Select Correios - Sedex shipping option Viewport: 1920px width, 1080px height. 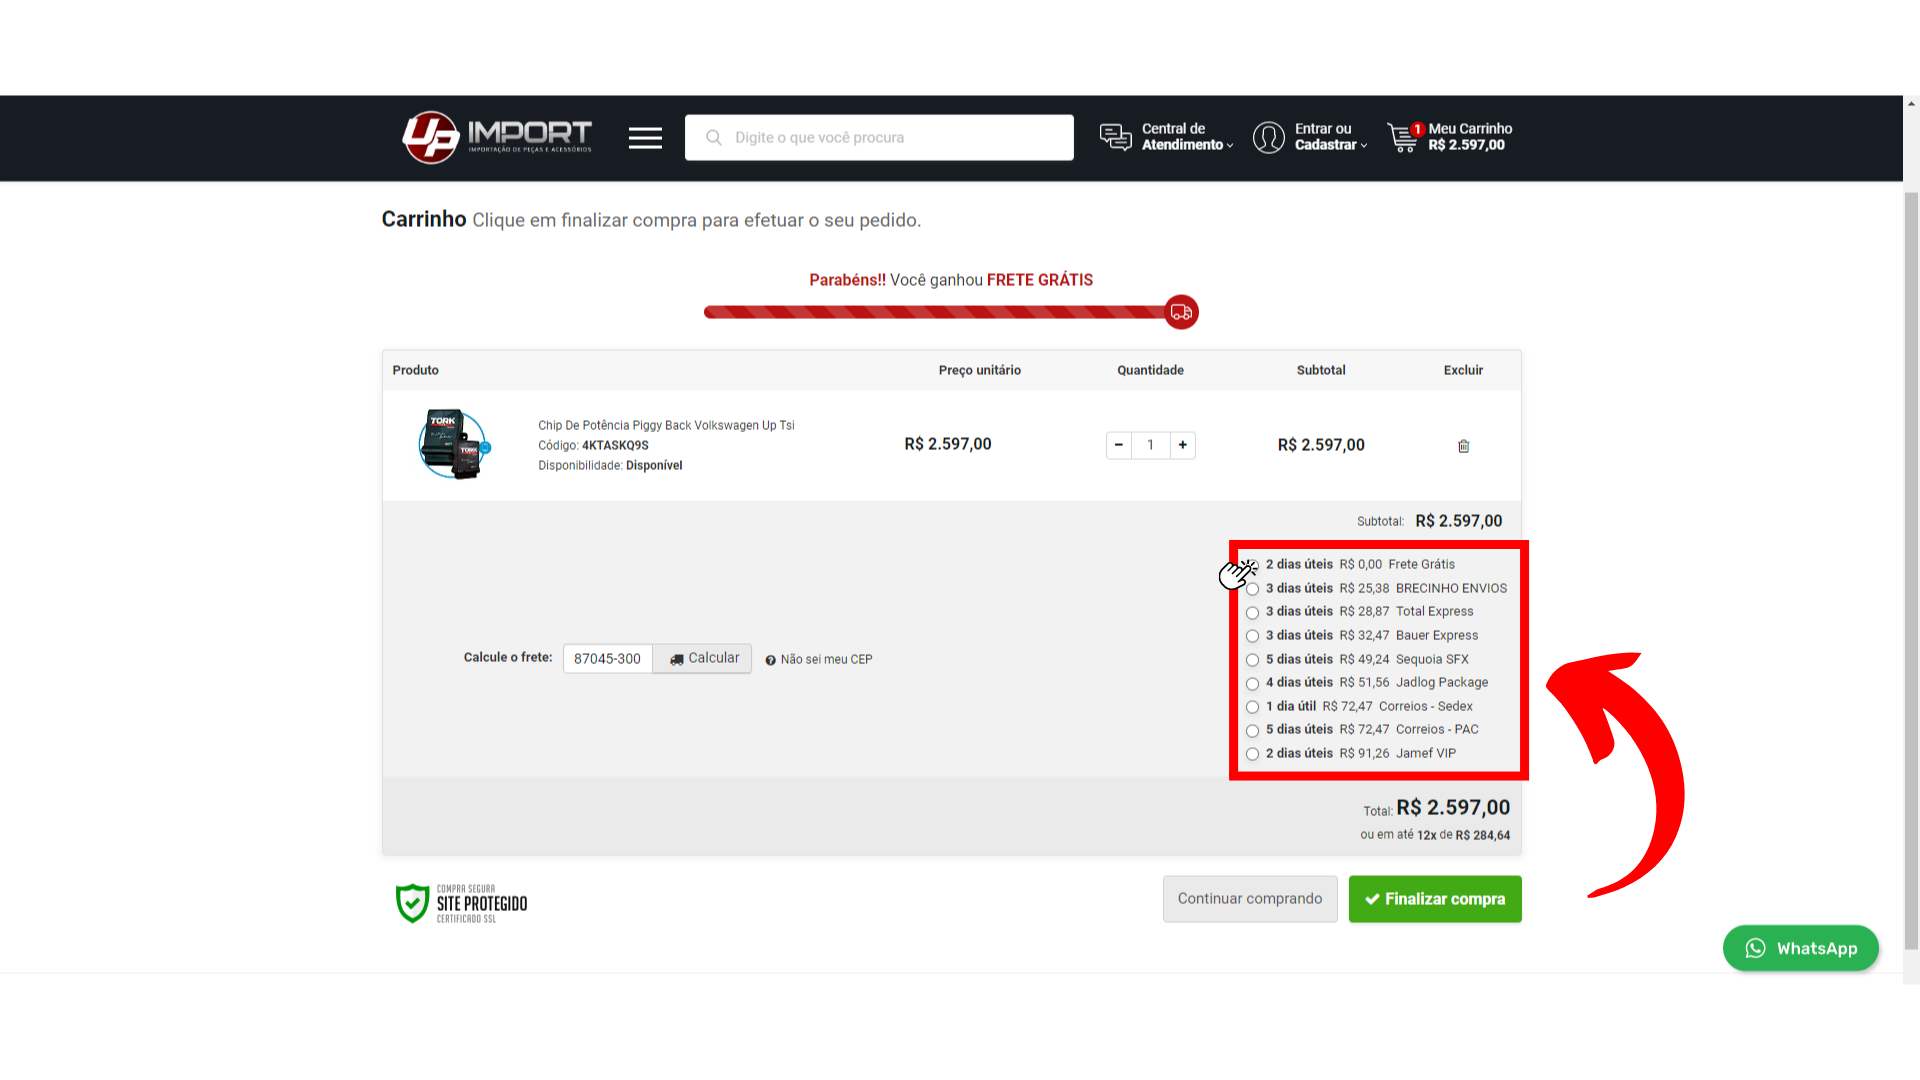point(1252,707)
